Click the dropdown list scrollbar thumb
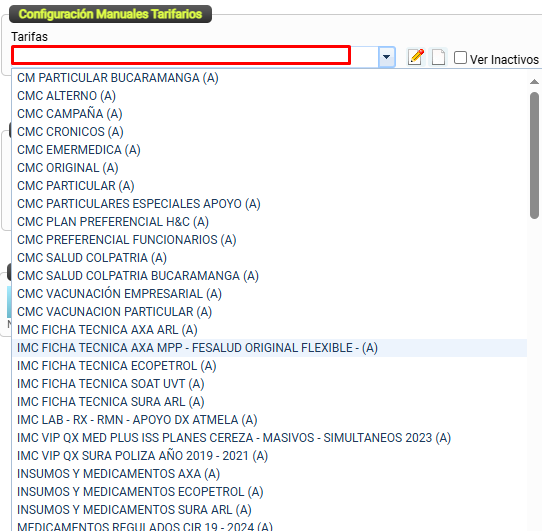Screen dimensions: 542x531 point(534,156)
